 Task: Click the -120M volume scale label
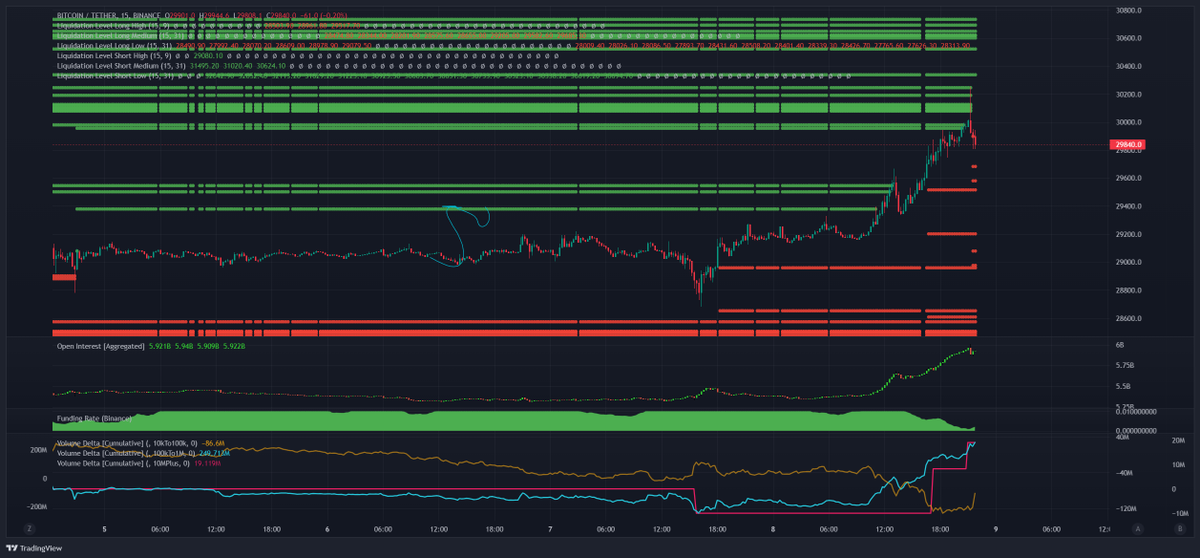(1126, 508)
